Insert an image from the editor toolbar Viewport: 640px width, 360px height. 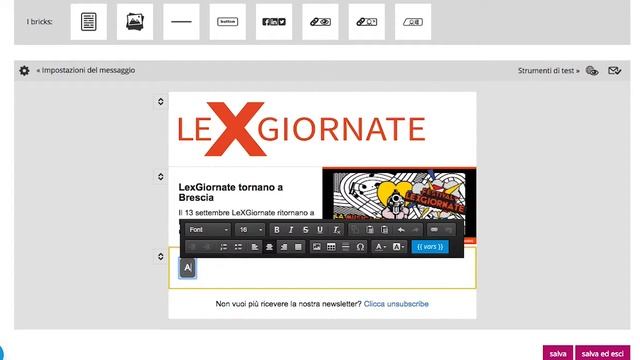[316, 247]
